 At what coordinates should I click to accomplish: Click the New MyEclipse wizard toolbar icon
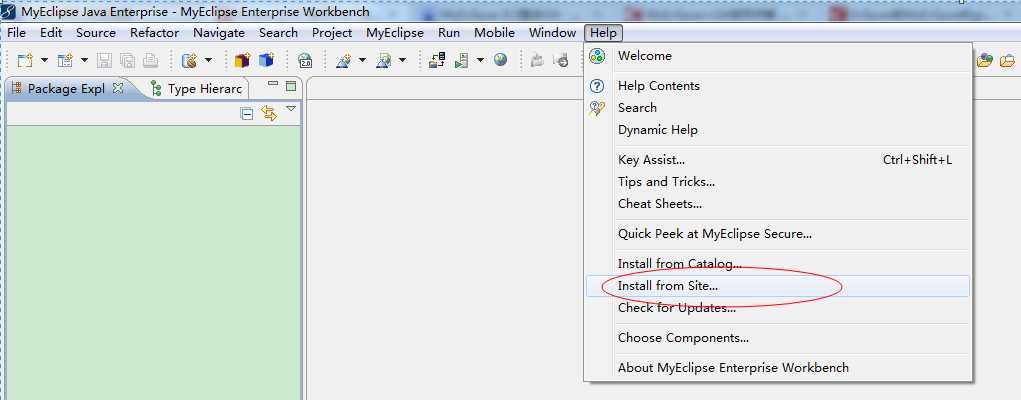pyautogui.click(x=64, y=61)
